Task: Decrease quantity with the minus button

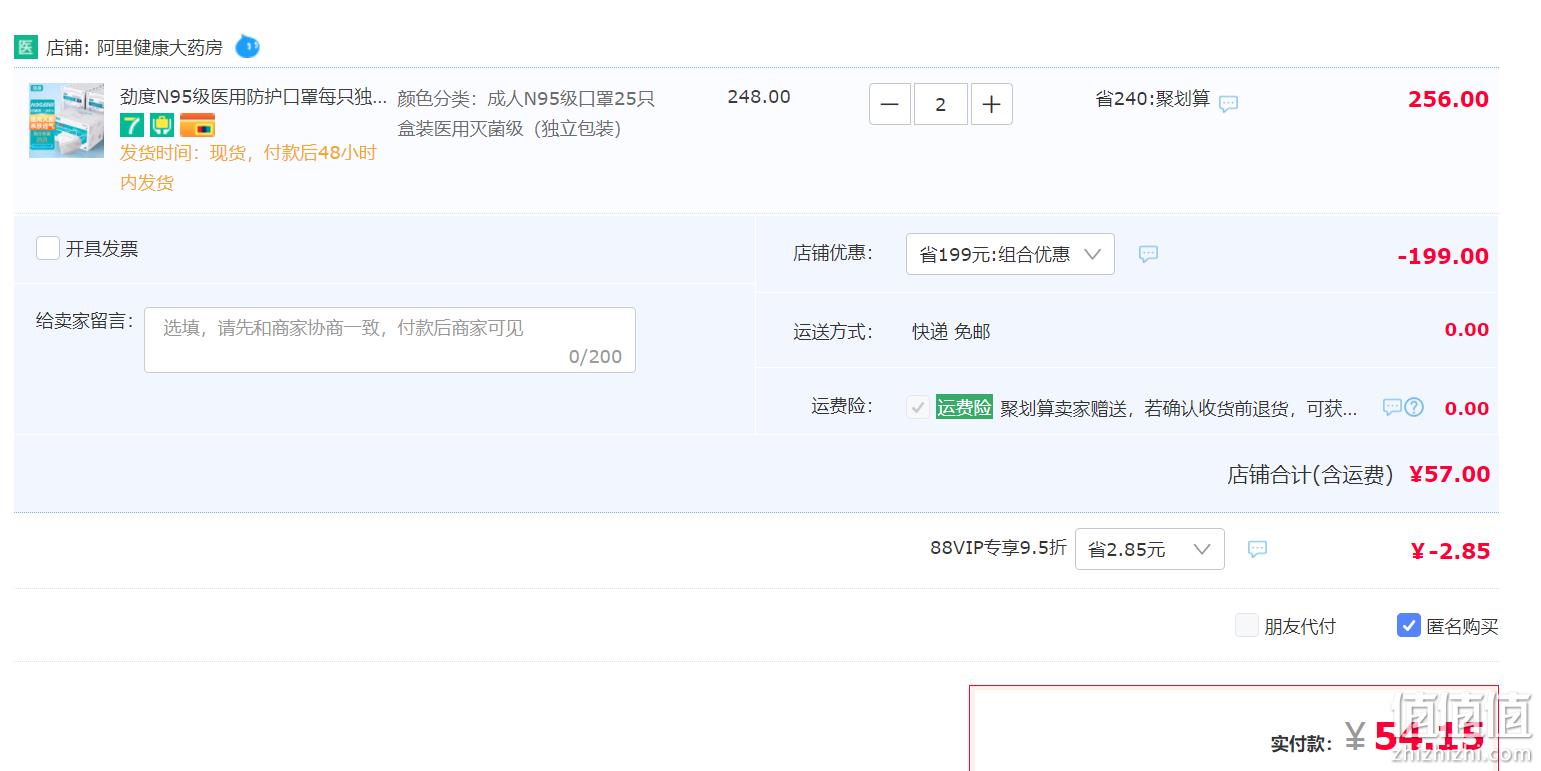Action: coord(890,104)
